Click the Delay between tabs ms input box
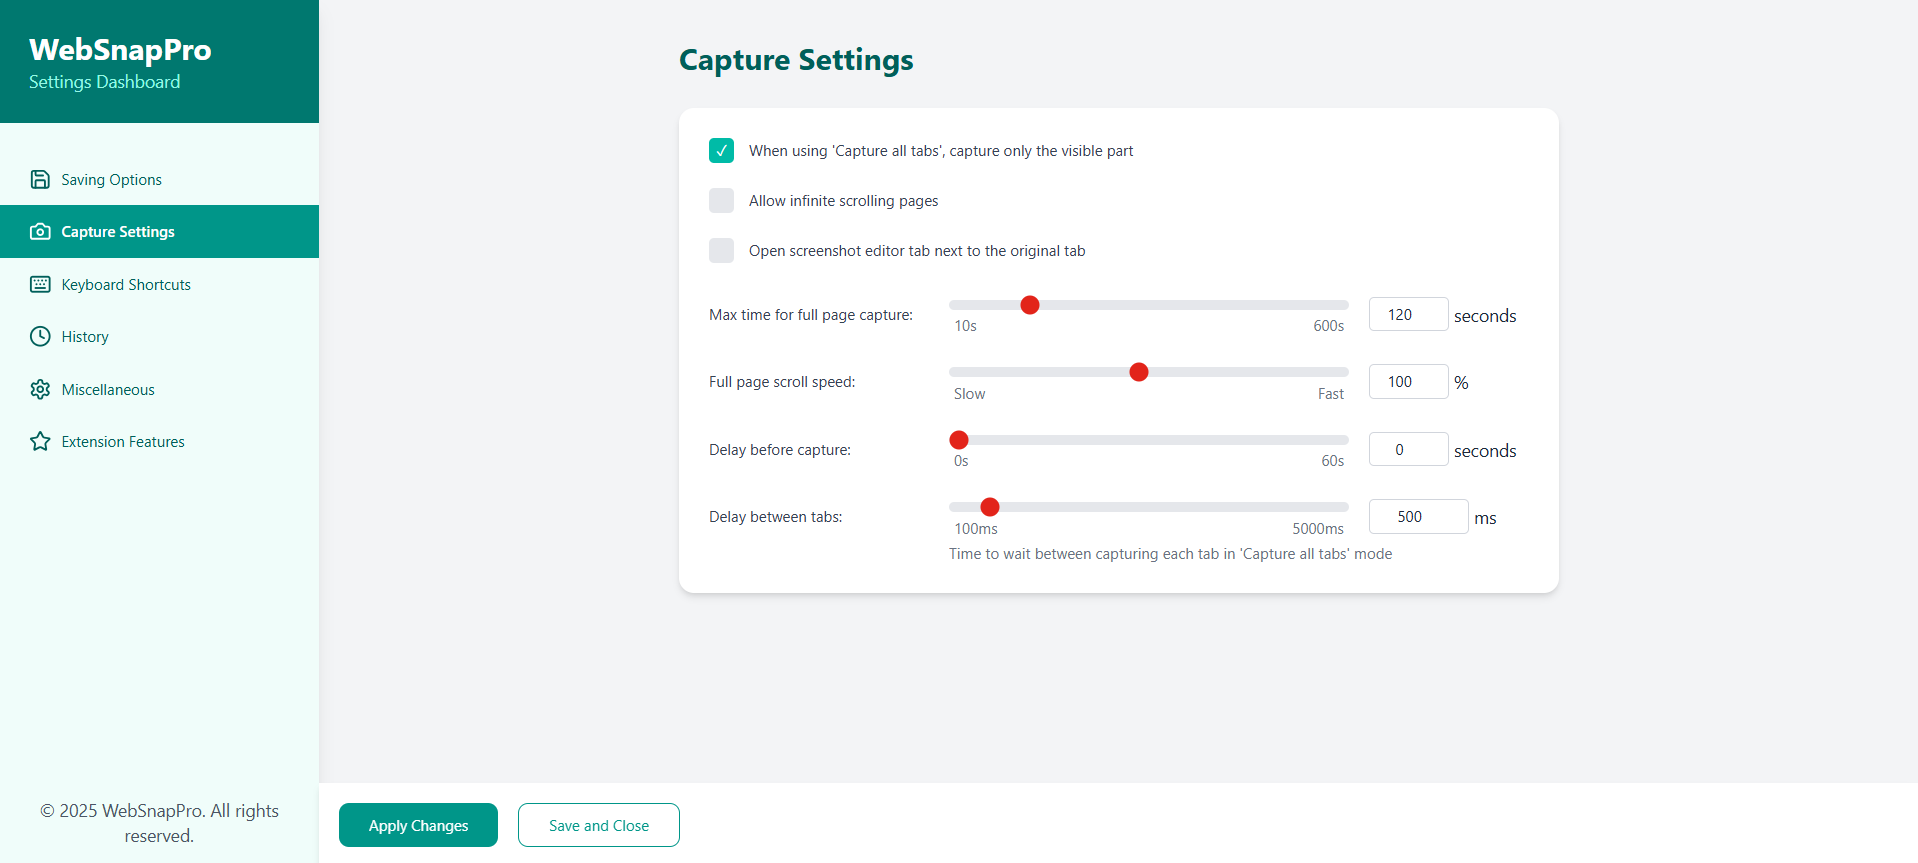The height and width of the screenshot is (863, 1918). click(x=1417, y=517)
